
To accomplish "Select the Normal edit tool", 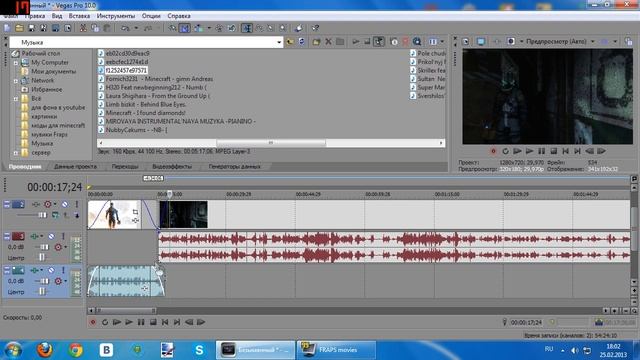I will pyautogui.click(x=247, y=28).
